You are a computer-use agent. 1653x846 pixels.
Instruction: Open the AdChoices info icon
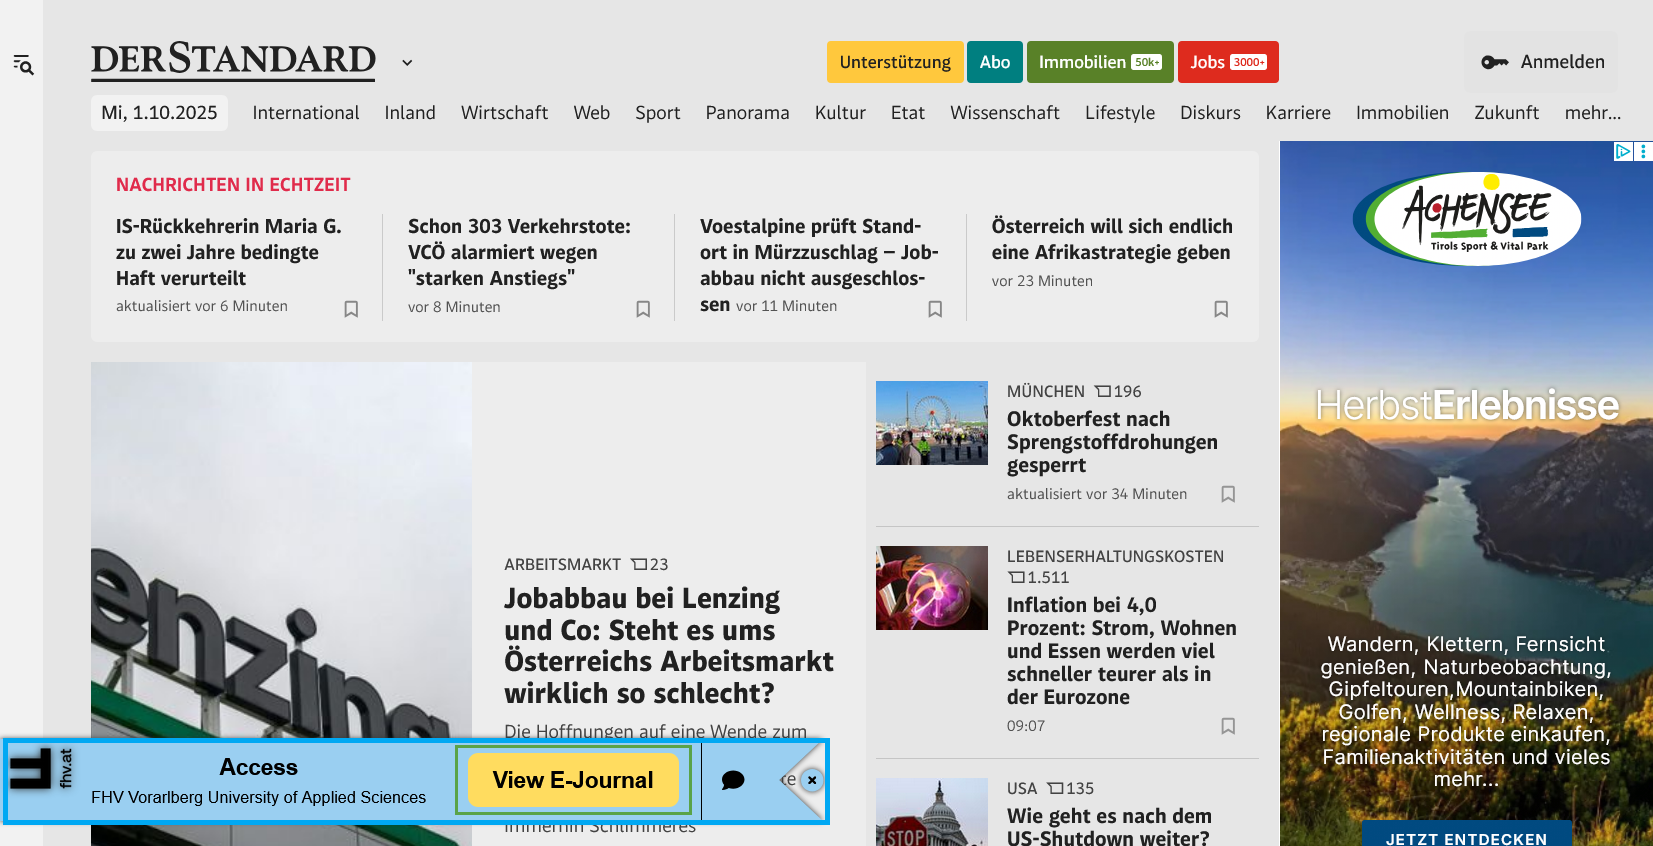(1623, 151)
